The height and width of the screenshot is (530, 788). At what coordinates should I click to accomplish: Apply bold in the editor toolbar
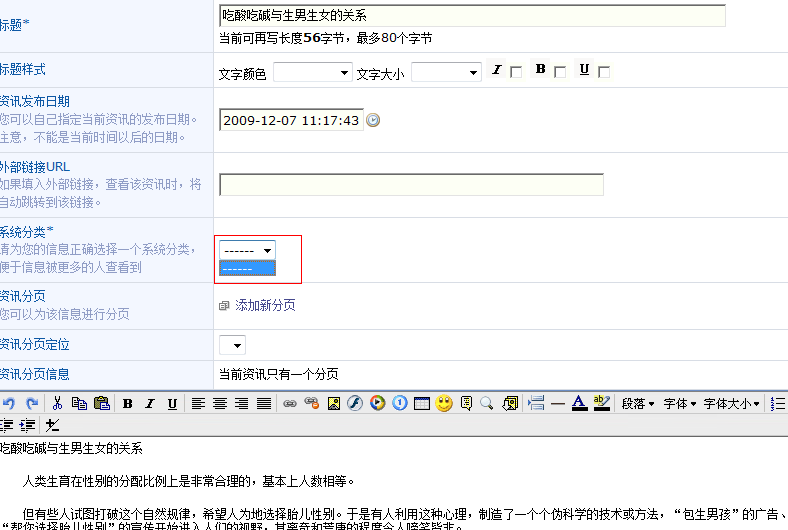128,403
